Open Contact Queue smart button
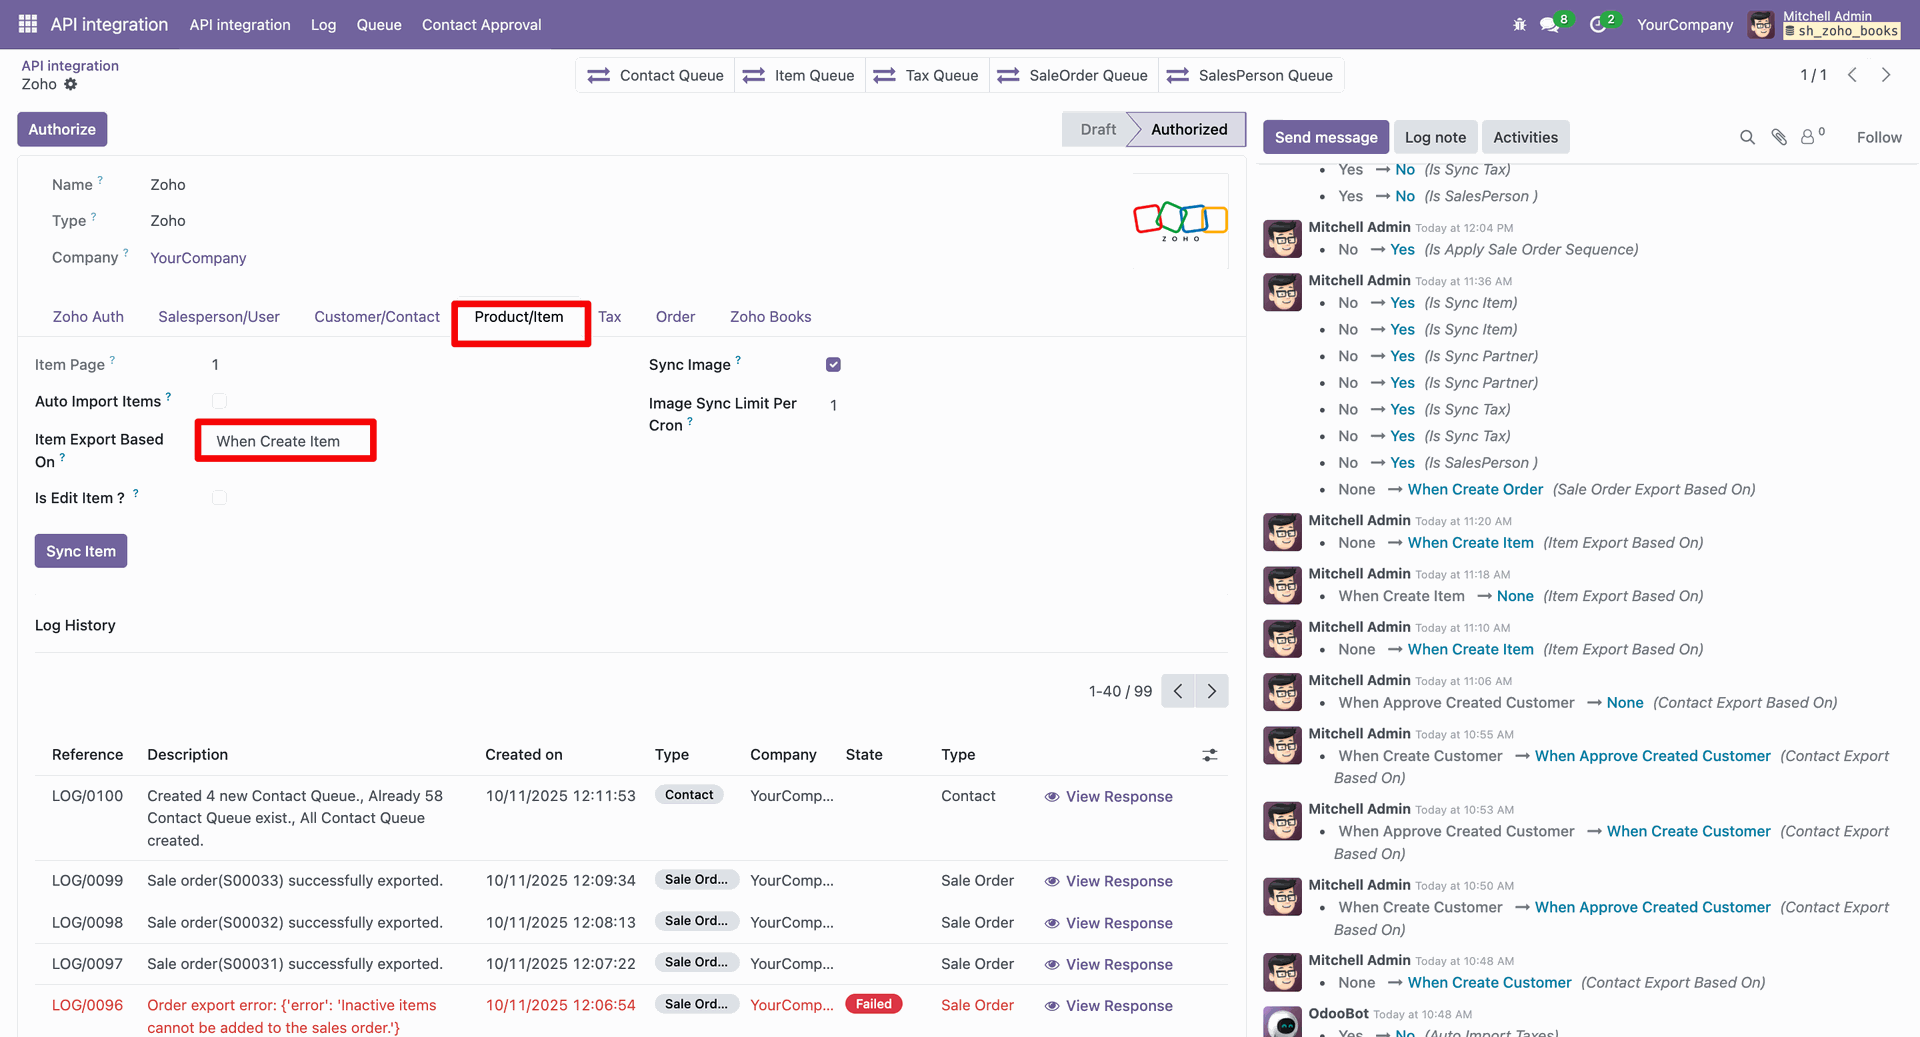Image resolution: width=1920 pixels, height=1037 pixels. (655, 75)
